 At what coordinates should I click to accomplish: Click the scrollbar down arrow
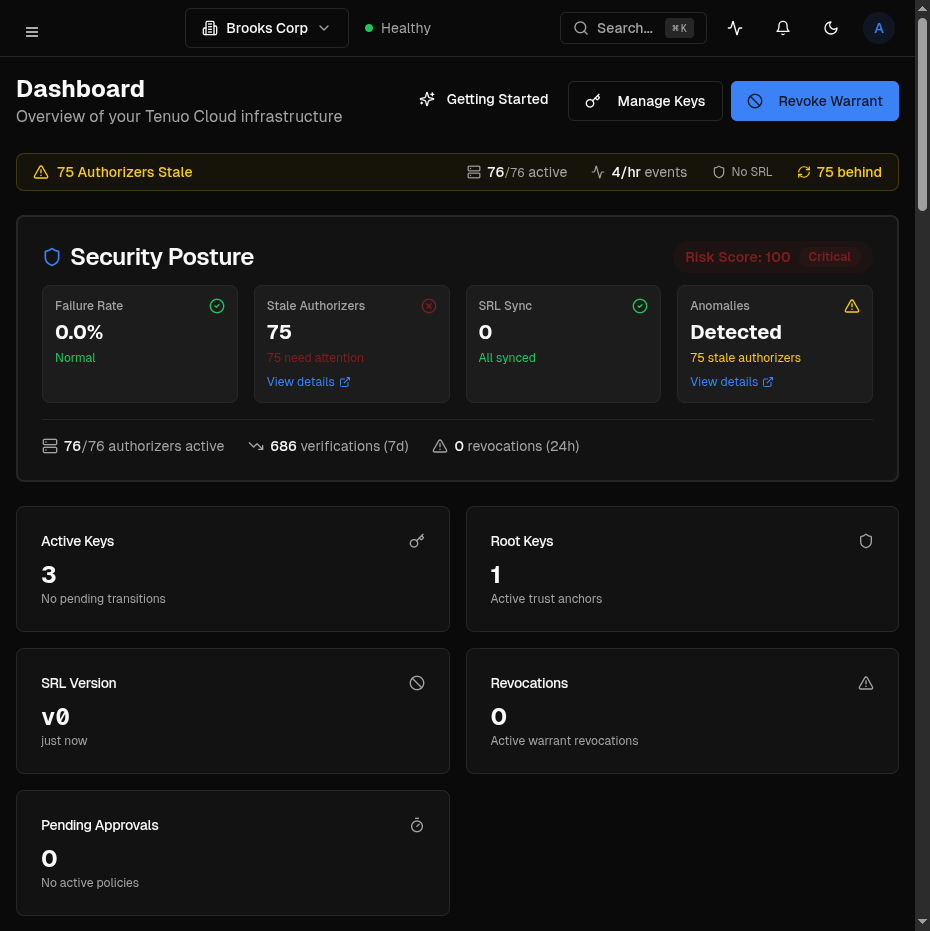click(x=922, y=922)
